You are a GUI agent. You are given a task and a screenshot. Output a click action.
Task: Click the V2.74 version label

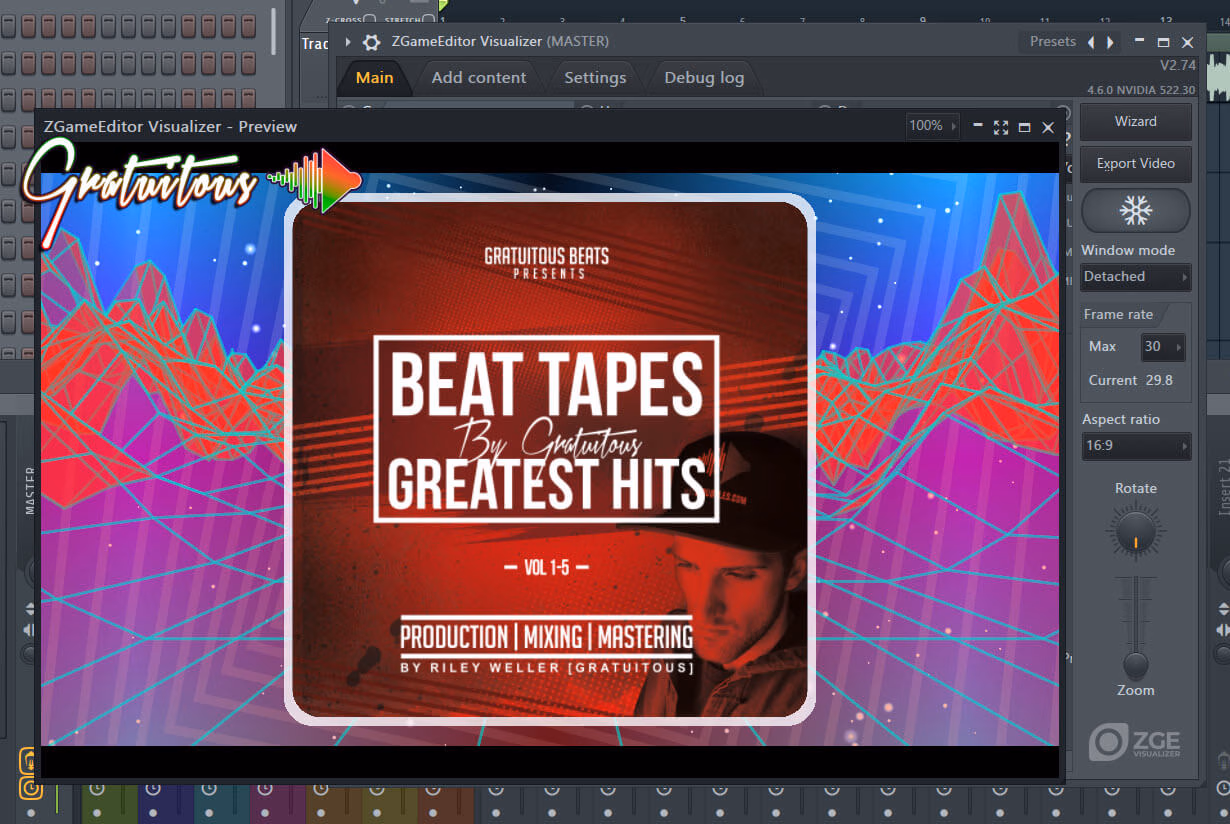coord(1177,66)
